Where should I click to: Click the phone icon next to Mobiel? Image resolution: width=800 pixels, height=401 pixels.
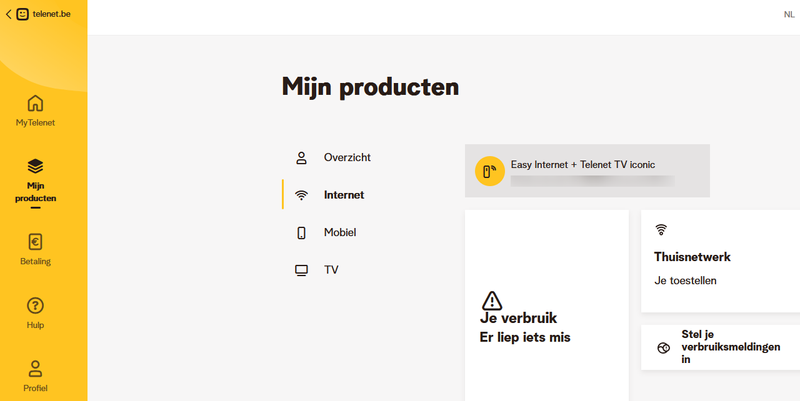click(301, 233)
